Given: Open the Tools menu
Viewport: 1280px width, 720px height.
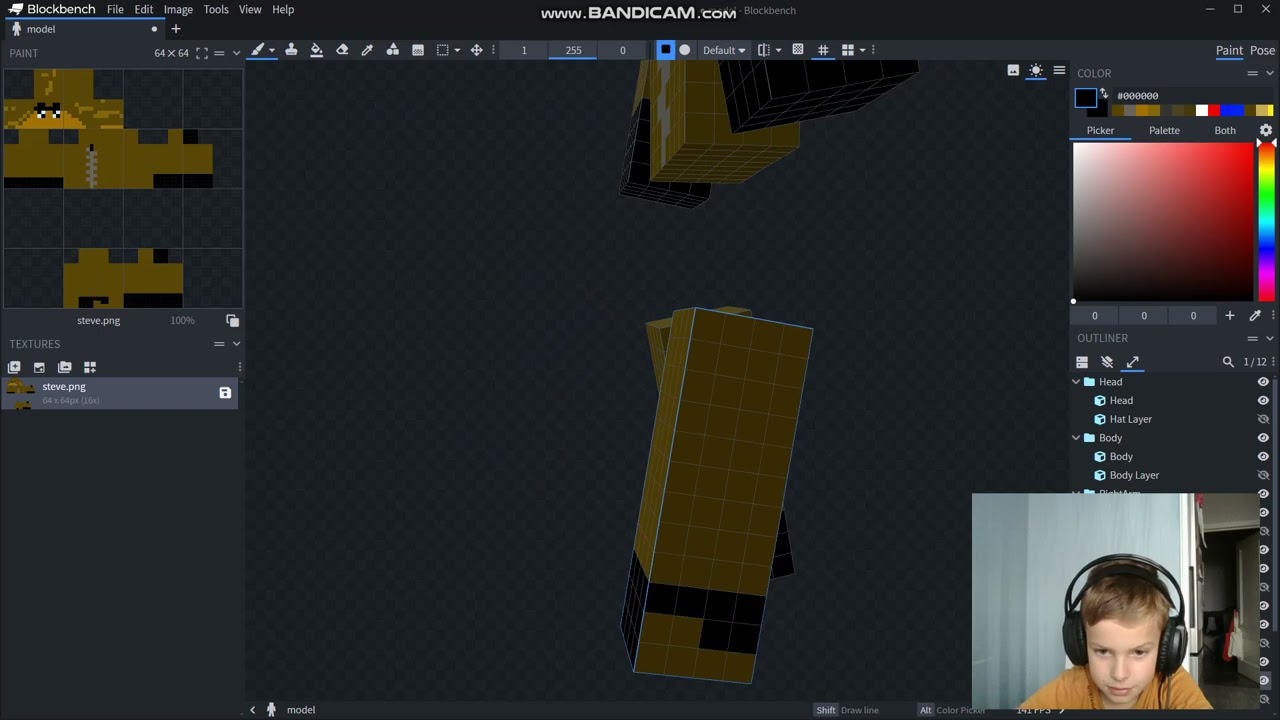Looking at the screenshot, I should 216,10.
